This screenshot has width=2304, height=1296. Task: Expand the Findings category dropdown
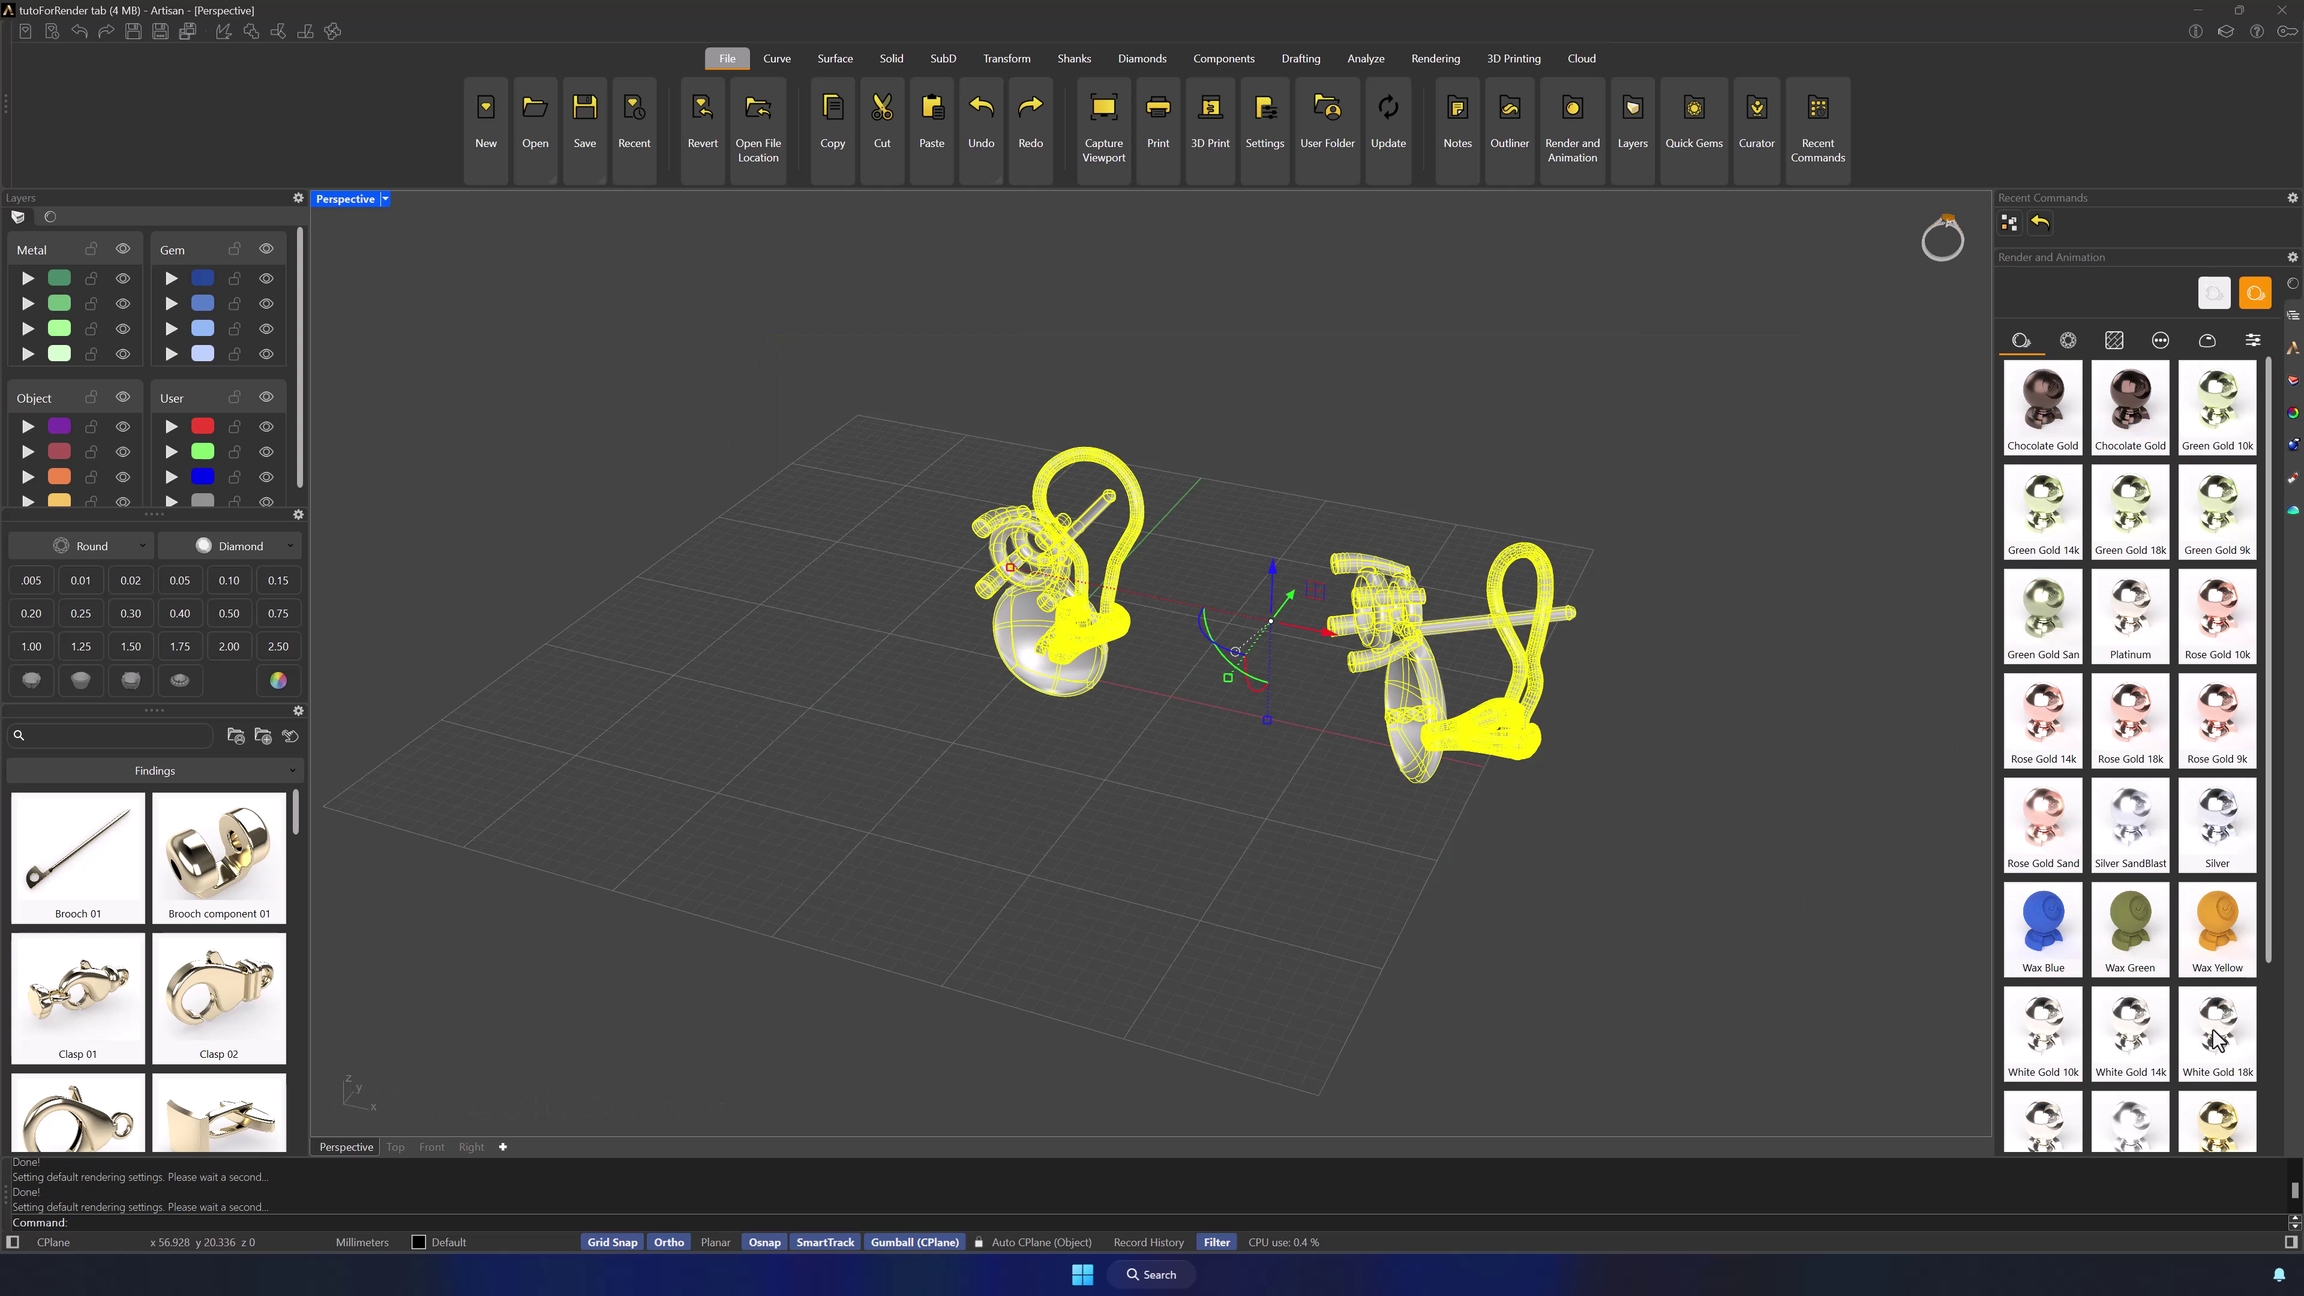[155, 771]
